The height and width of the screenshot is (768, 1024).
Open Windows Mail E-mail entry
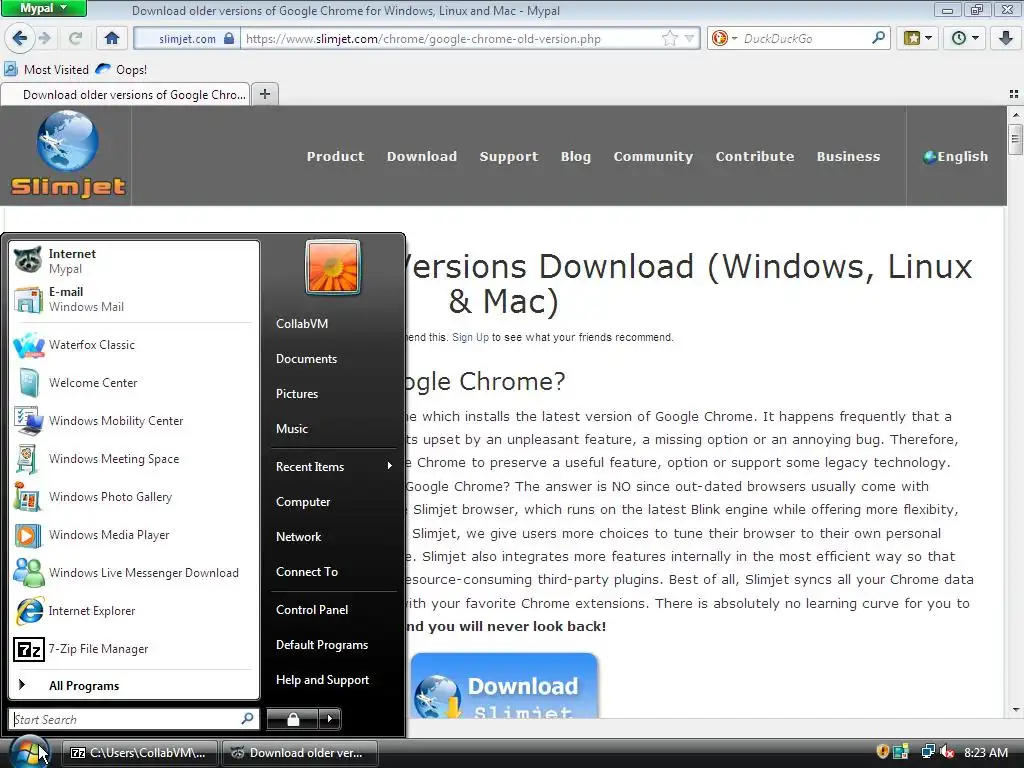point(134,298)
